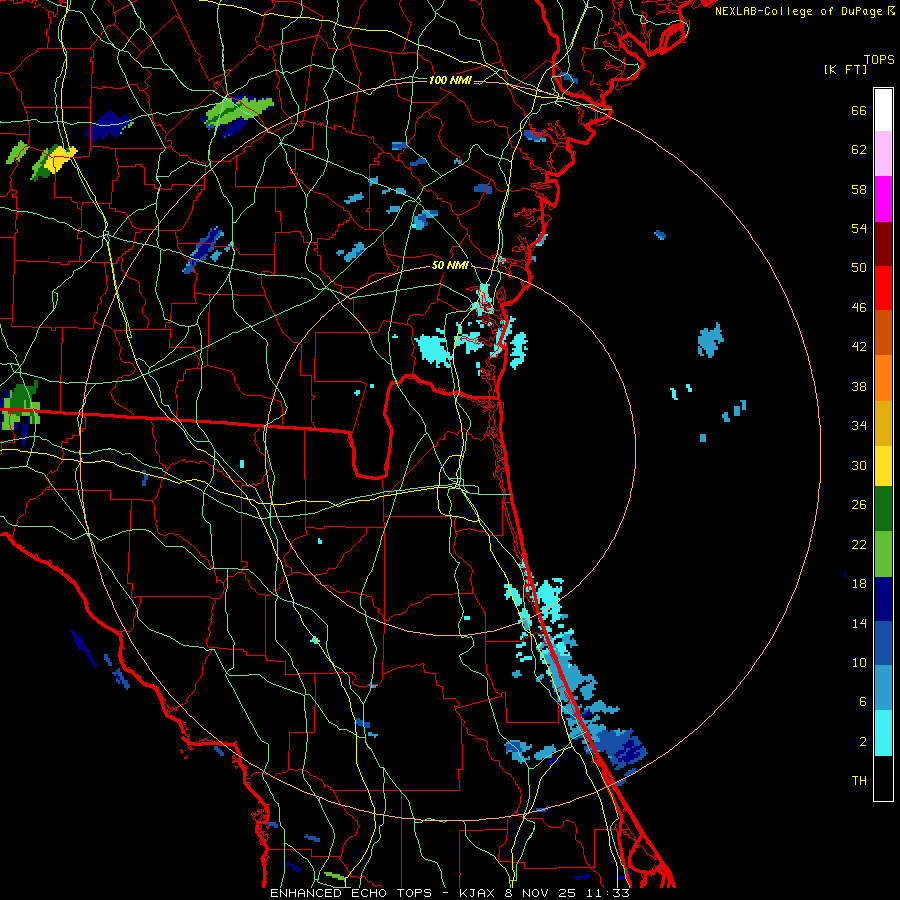Screen dimensions: 900x900
Task: Click the "30" legend value
Action: [859, 465]
